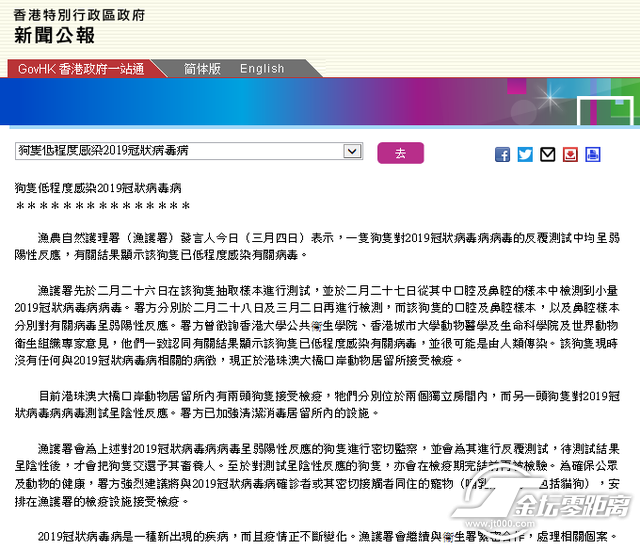Click the black envelope email icon
Viewport: 640px width, 549px height.
point(547,154)
